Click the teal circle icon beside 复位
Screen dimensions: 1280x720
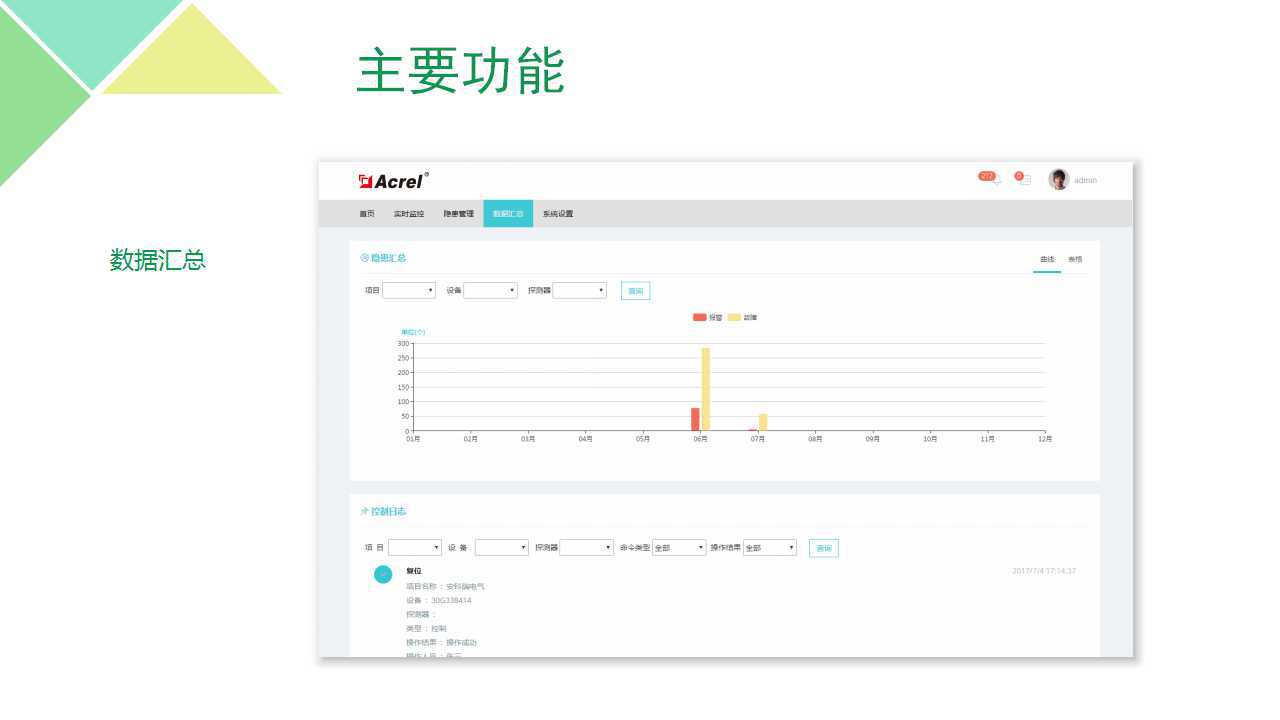click(383, 574)
